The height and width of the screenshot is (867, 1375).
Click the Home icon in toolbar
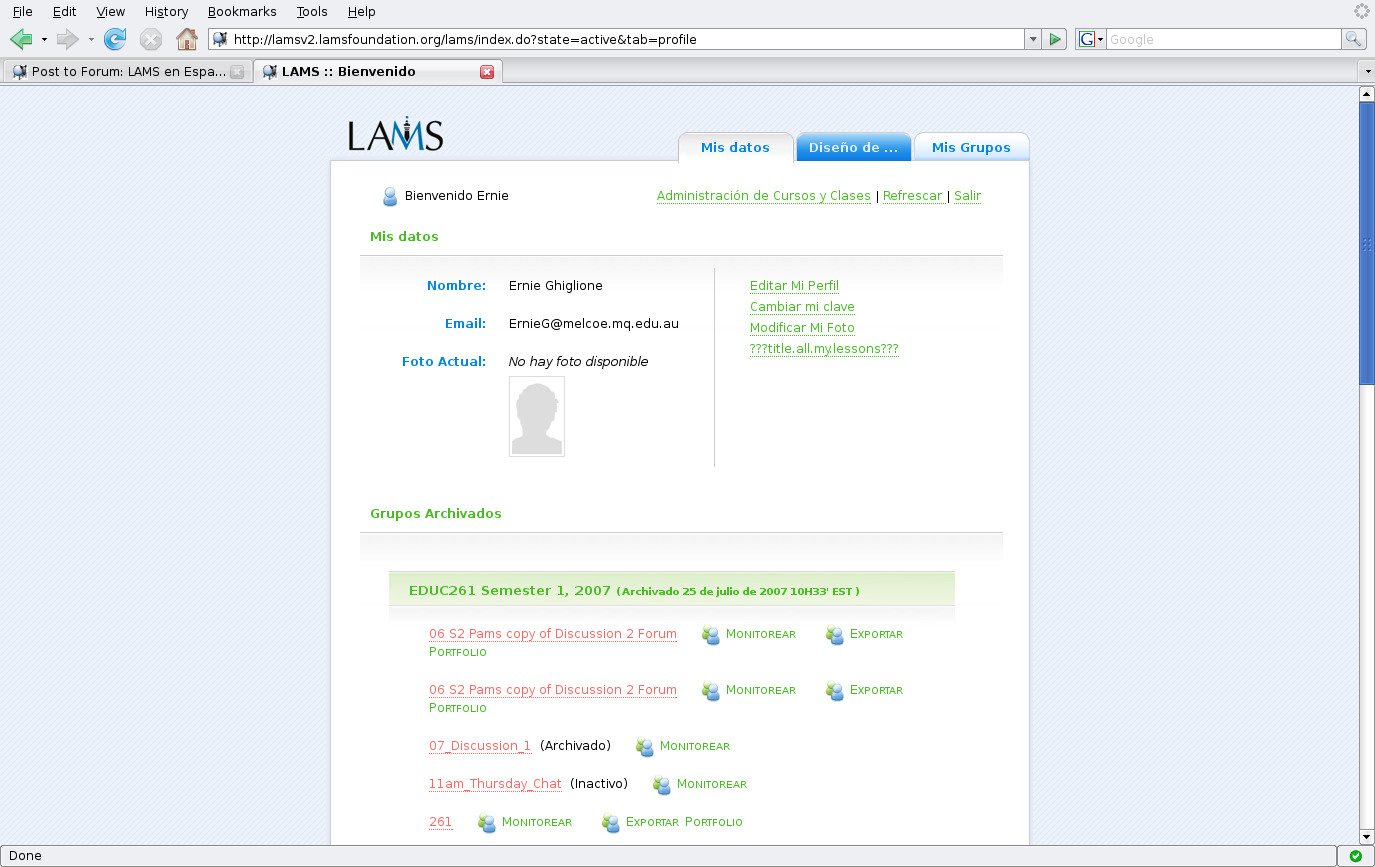pyautogui.click(x=186, y=39)
